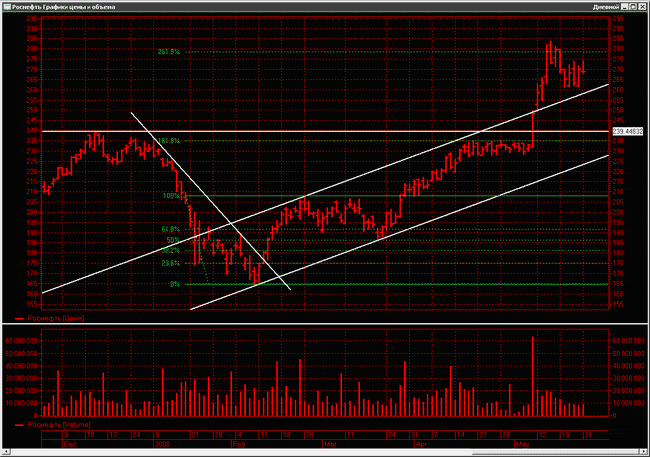Restore down the chart window
650x457 pixels.
click(x=633, y=7)
